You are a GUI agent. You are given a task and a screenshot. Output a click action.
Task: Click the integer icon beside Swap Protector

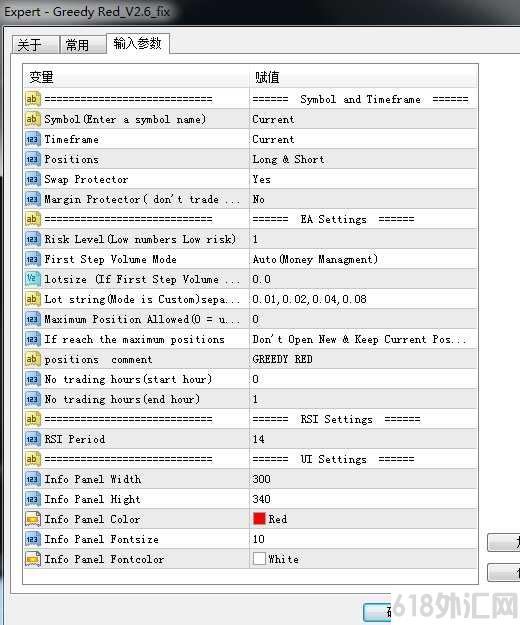(x=33, y=179)
